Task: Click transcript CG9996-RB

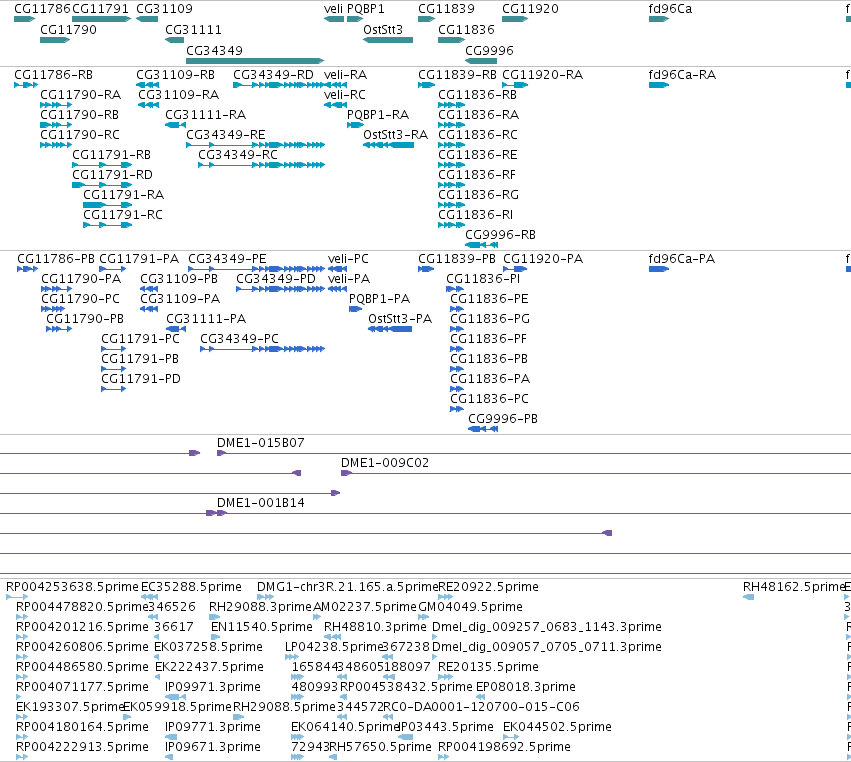Action: click(x=500, y=234)
